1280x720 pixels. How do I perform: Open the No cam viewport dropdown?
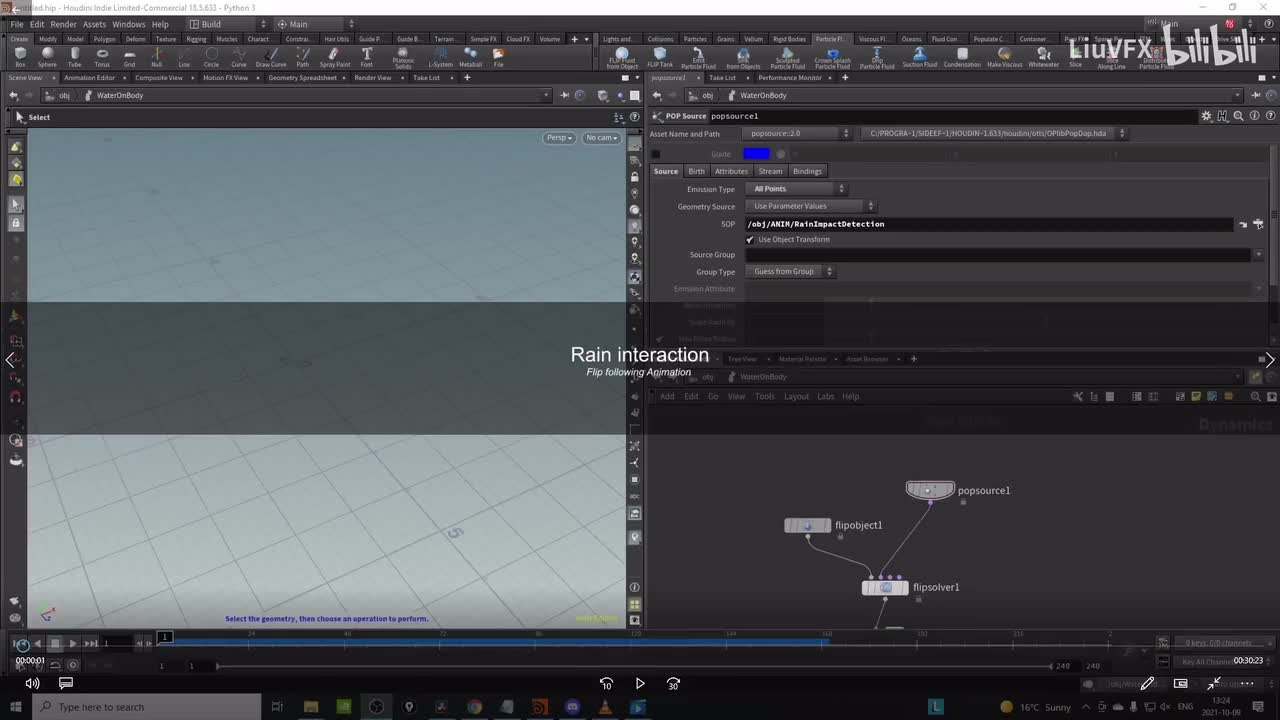click(x=601, y=138)
